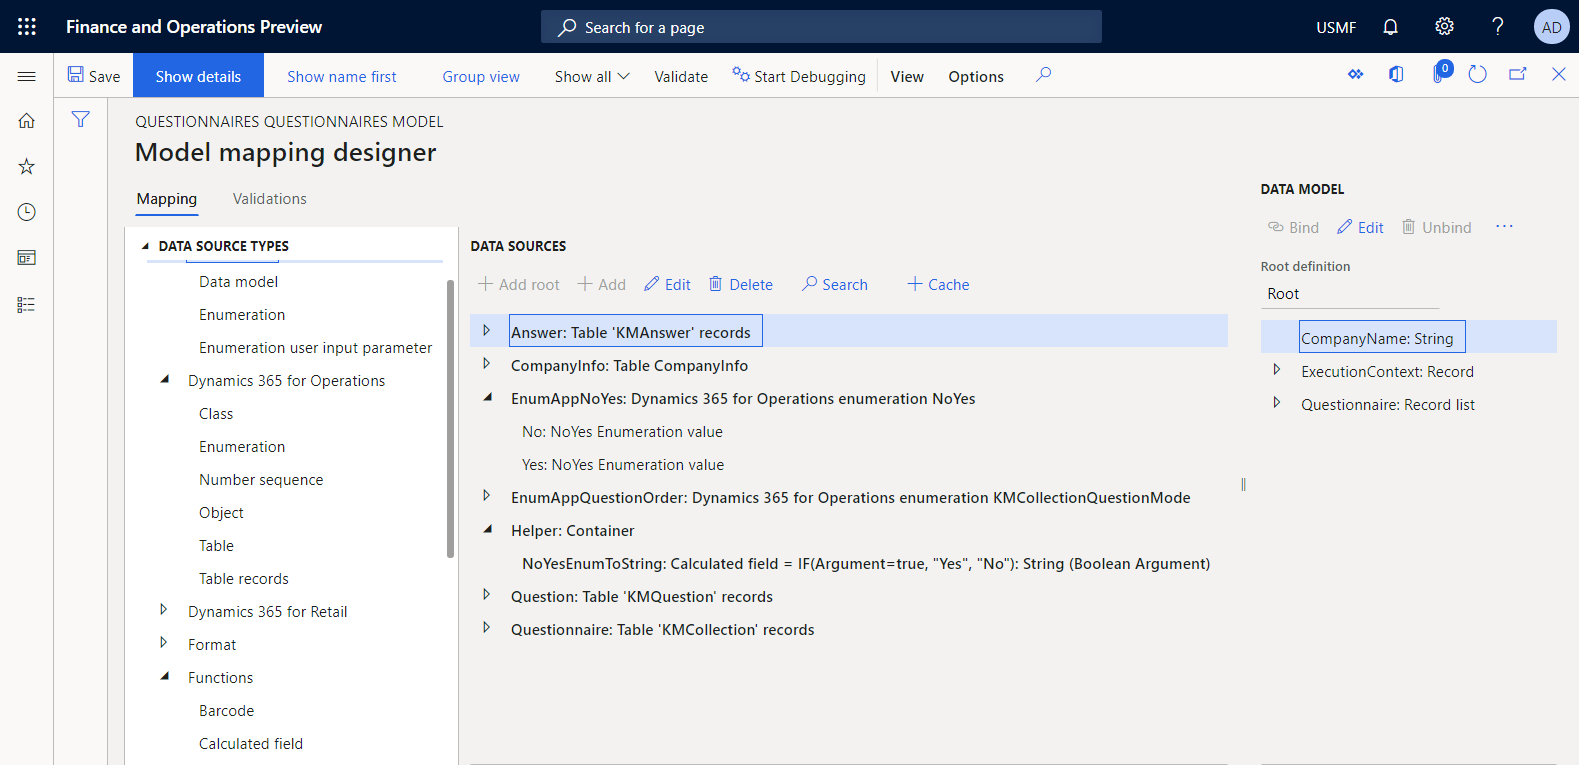Click Add root in data sources

[x=519, y=284]
